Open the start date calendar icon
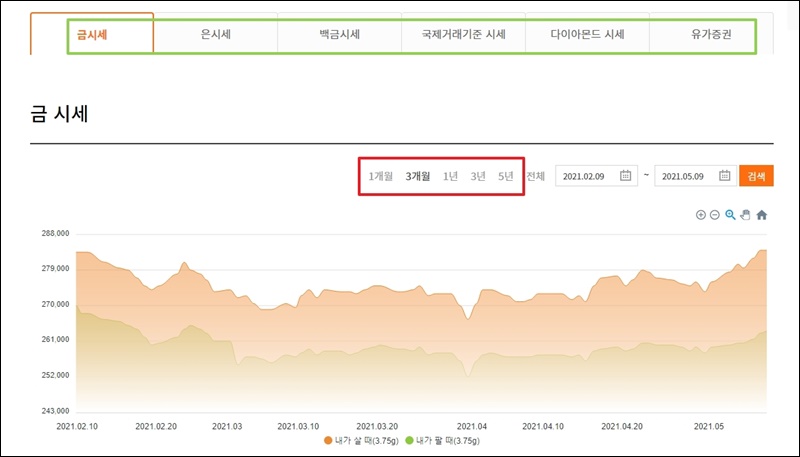 click(x=626, y=175)
